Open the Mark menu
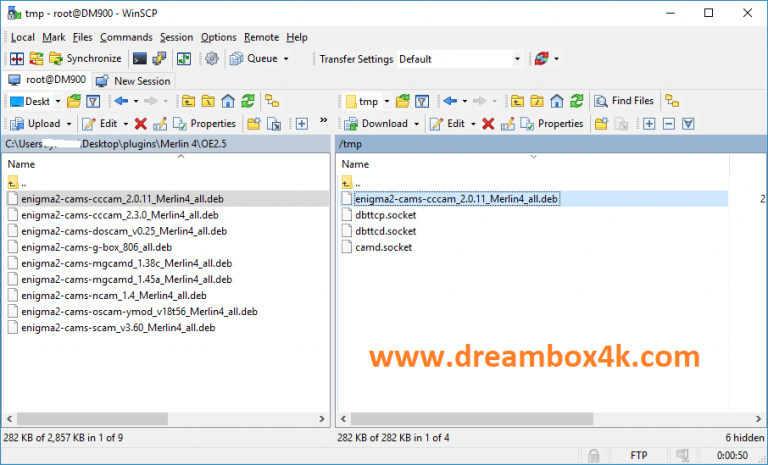768x465 pixels. [x=54, y=37]
